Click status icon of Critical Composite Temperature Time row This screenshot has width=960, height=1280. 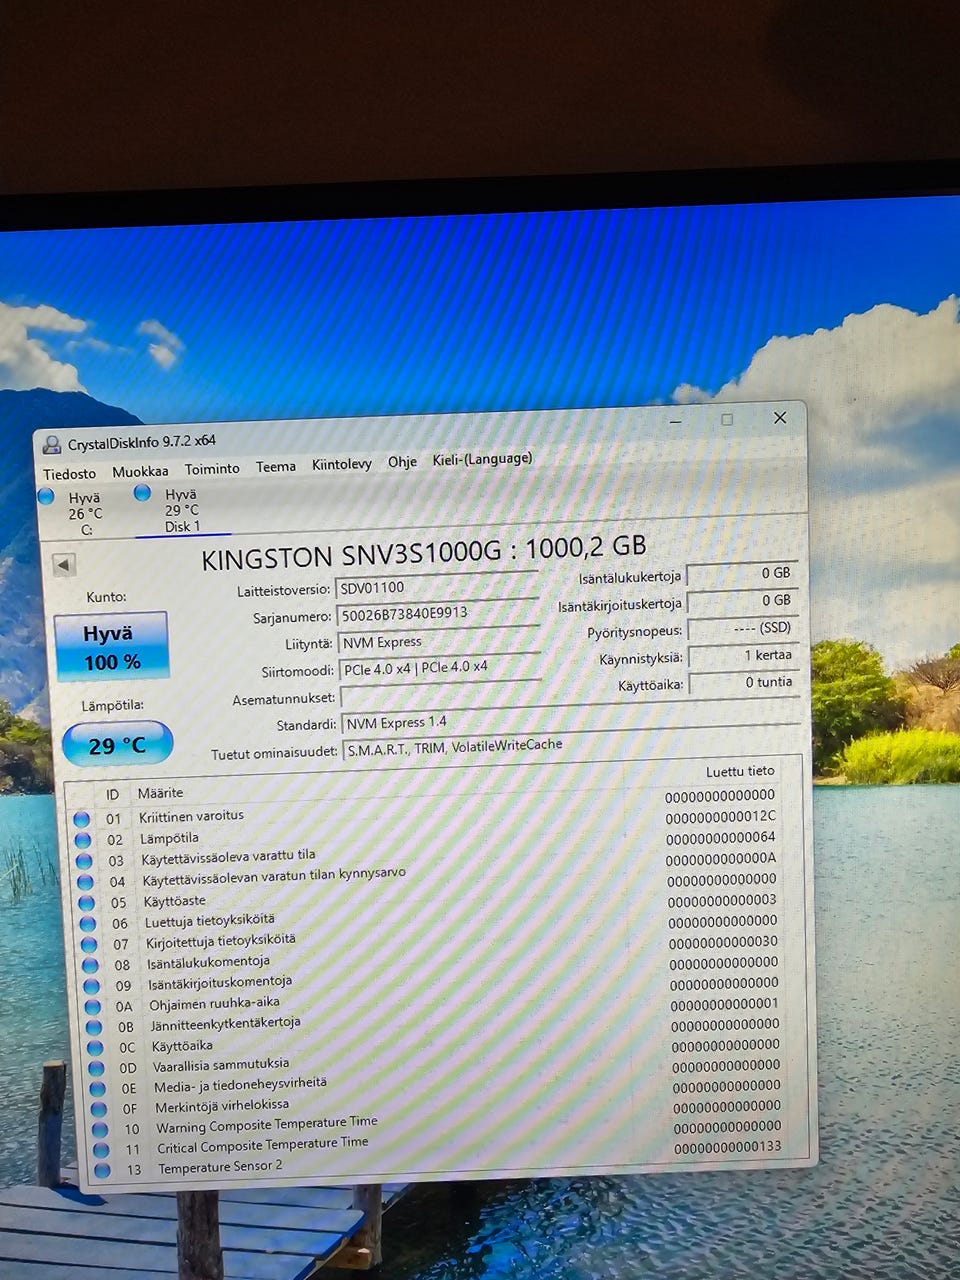coord(101,1150)
